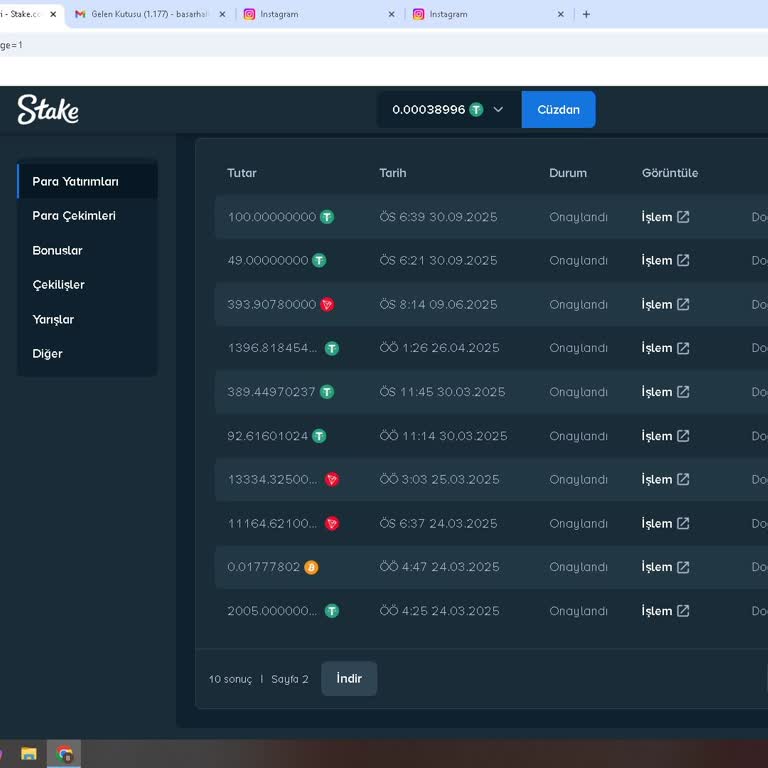Open İşlem link for the 100.00000000 deposit
Viewport: 768px width, 768px height.
[657, 217]
